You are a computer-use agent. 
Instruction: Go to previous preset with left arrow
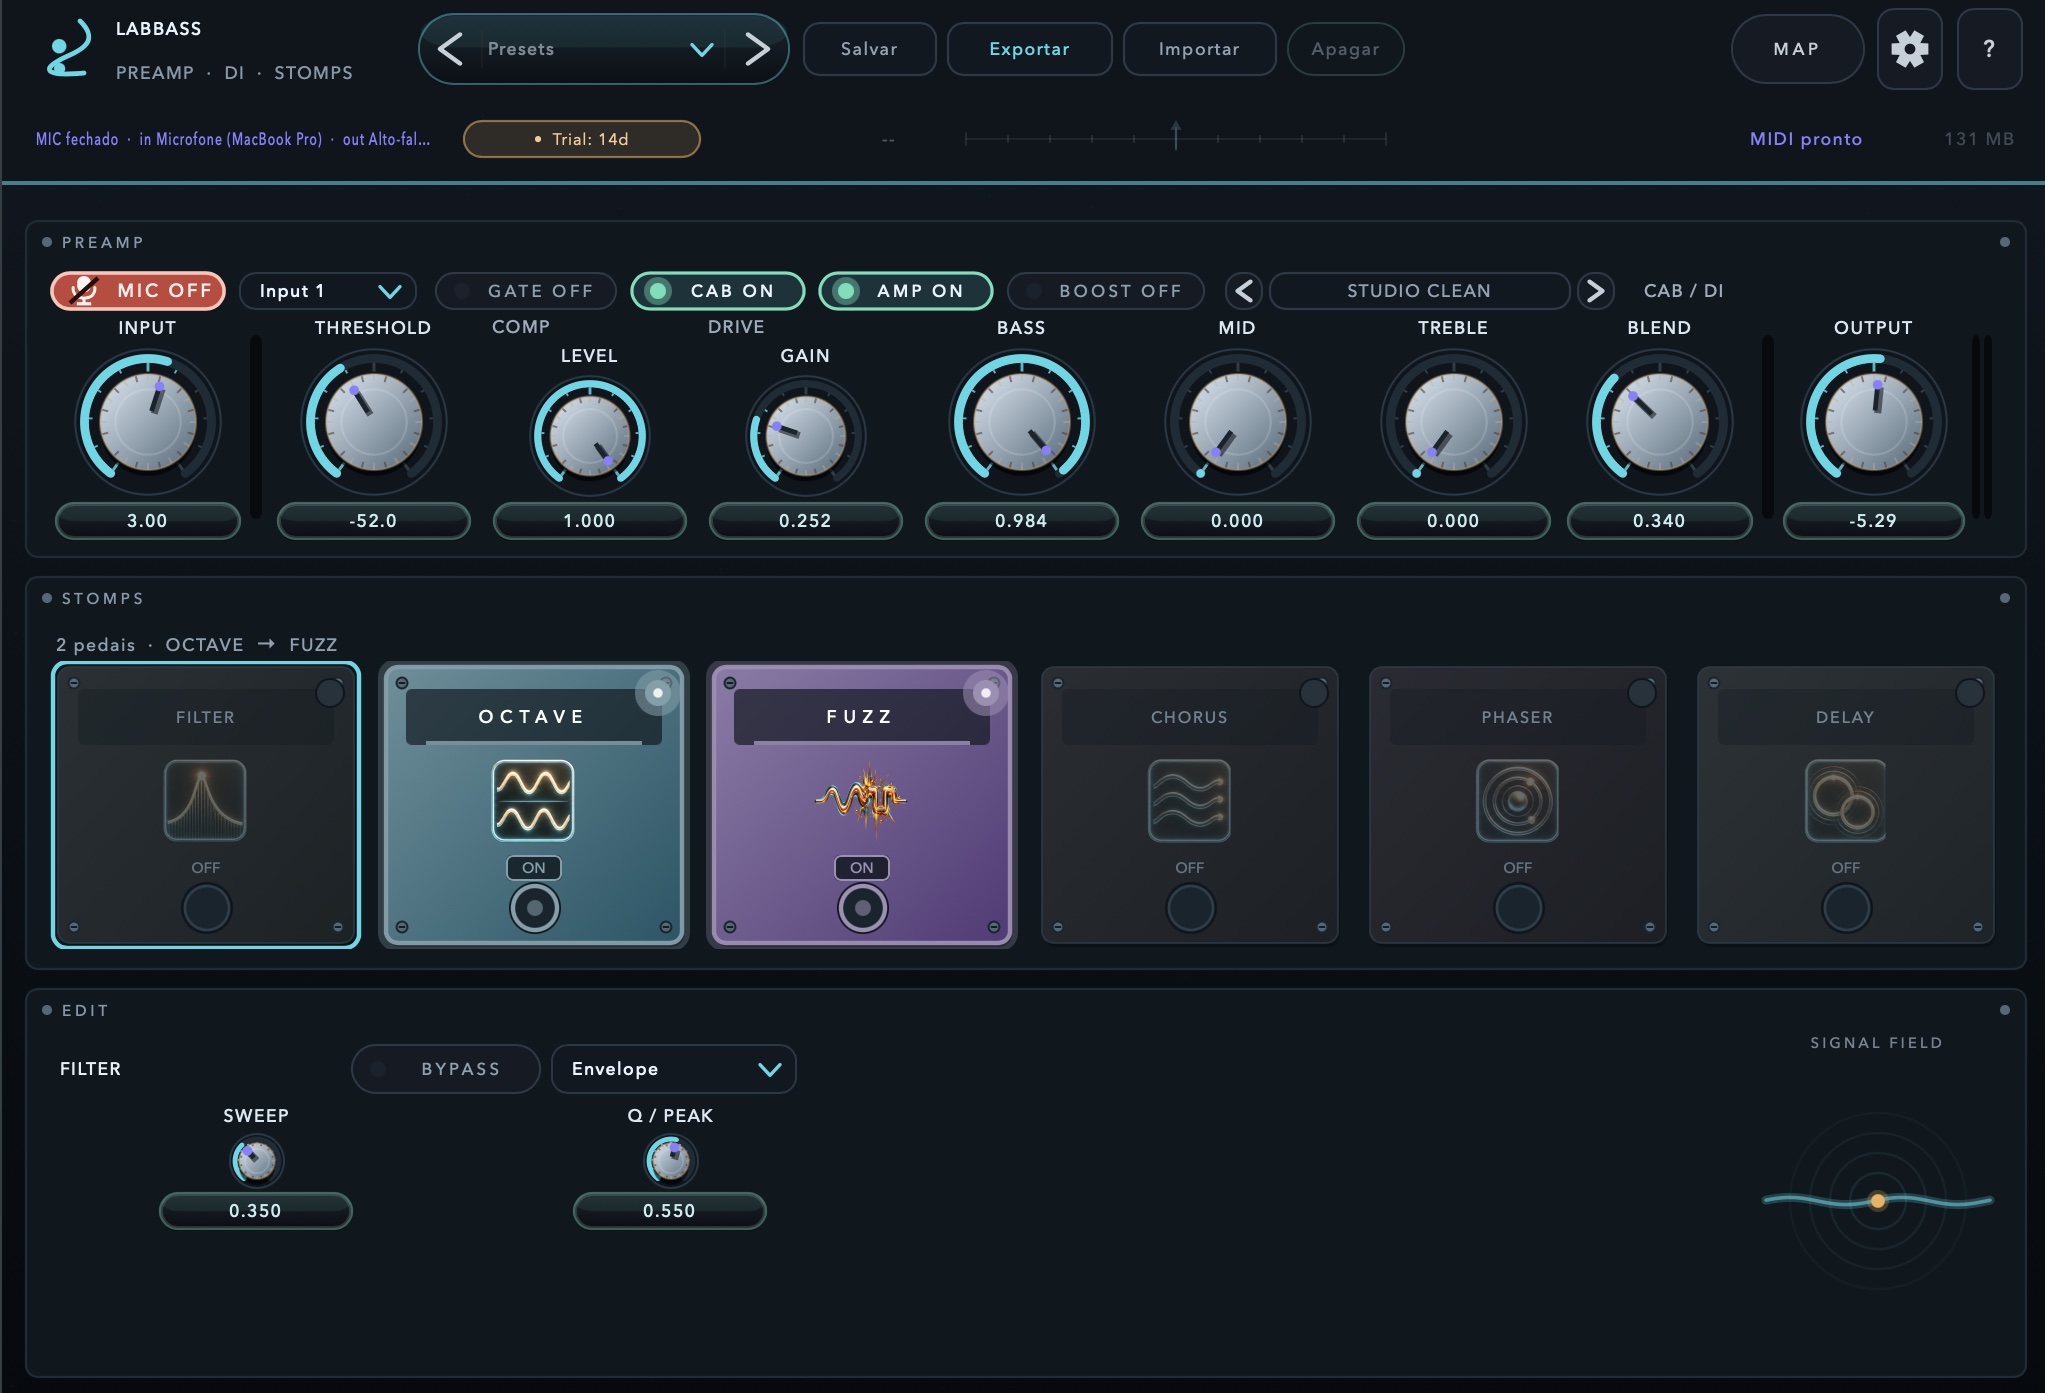point(451,49)
